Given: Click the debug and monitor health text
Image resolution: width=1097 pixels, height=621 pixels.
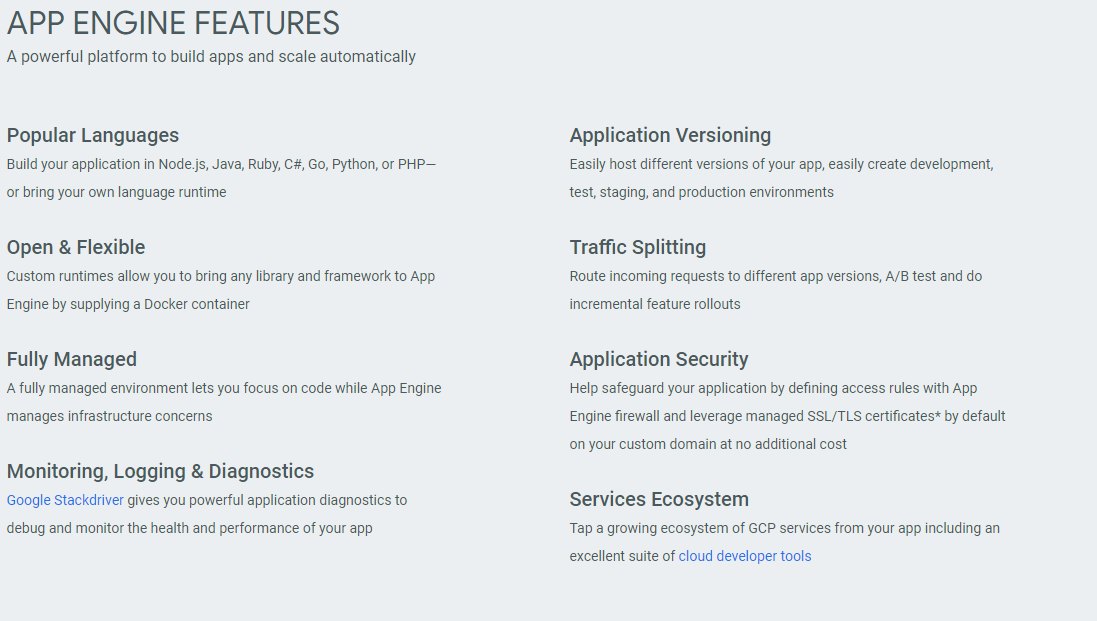Looking at the screenshot, I should (190, 528).
